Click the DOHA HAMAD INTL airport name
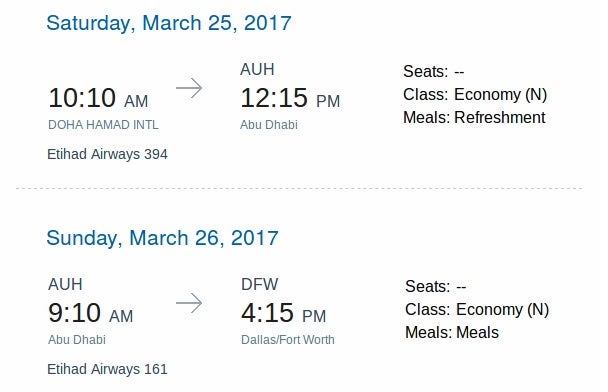Image resolution: width=608 pixels, height=392 pixels. coord(103,125)
